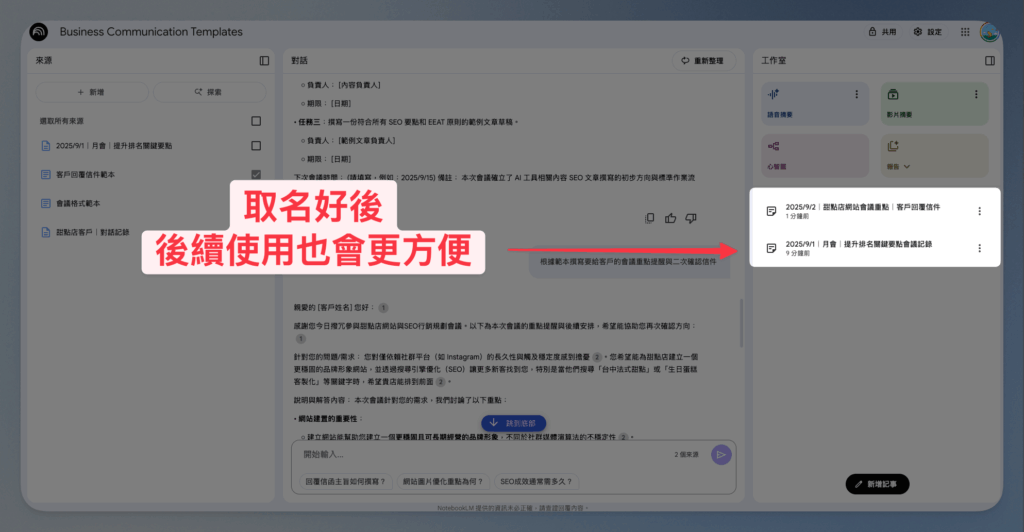The width and height of the screenshot is (1024, 532).
Task: Click 跳到底部 jump button
Action: 513,423
